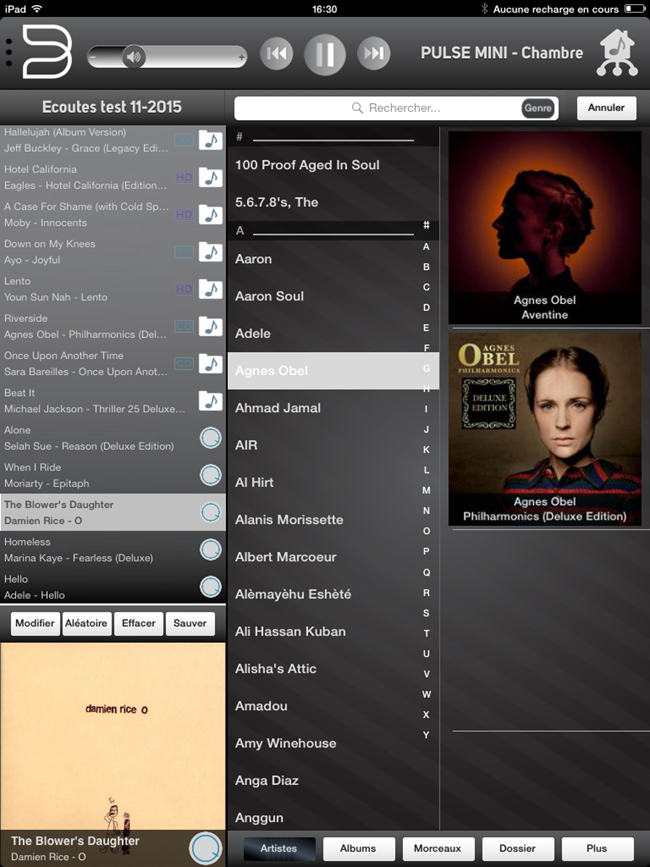Click Sauver to save the playlist

(x=190, y=624)
